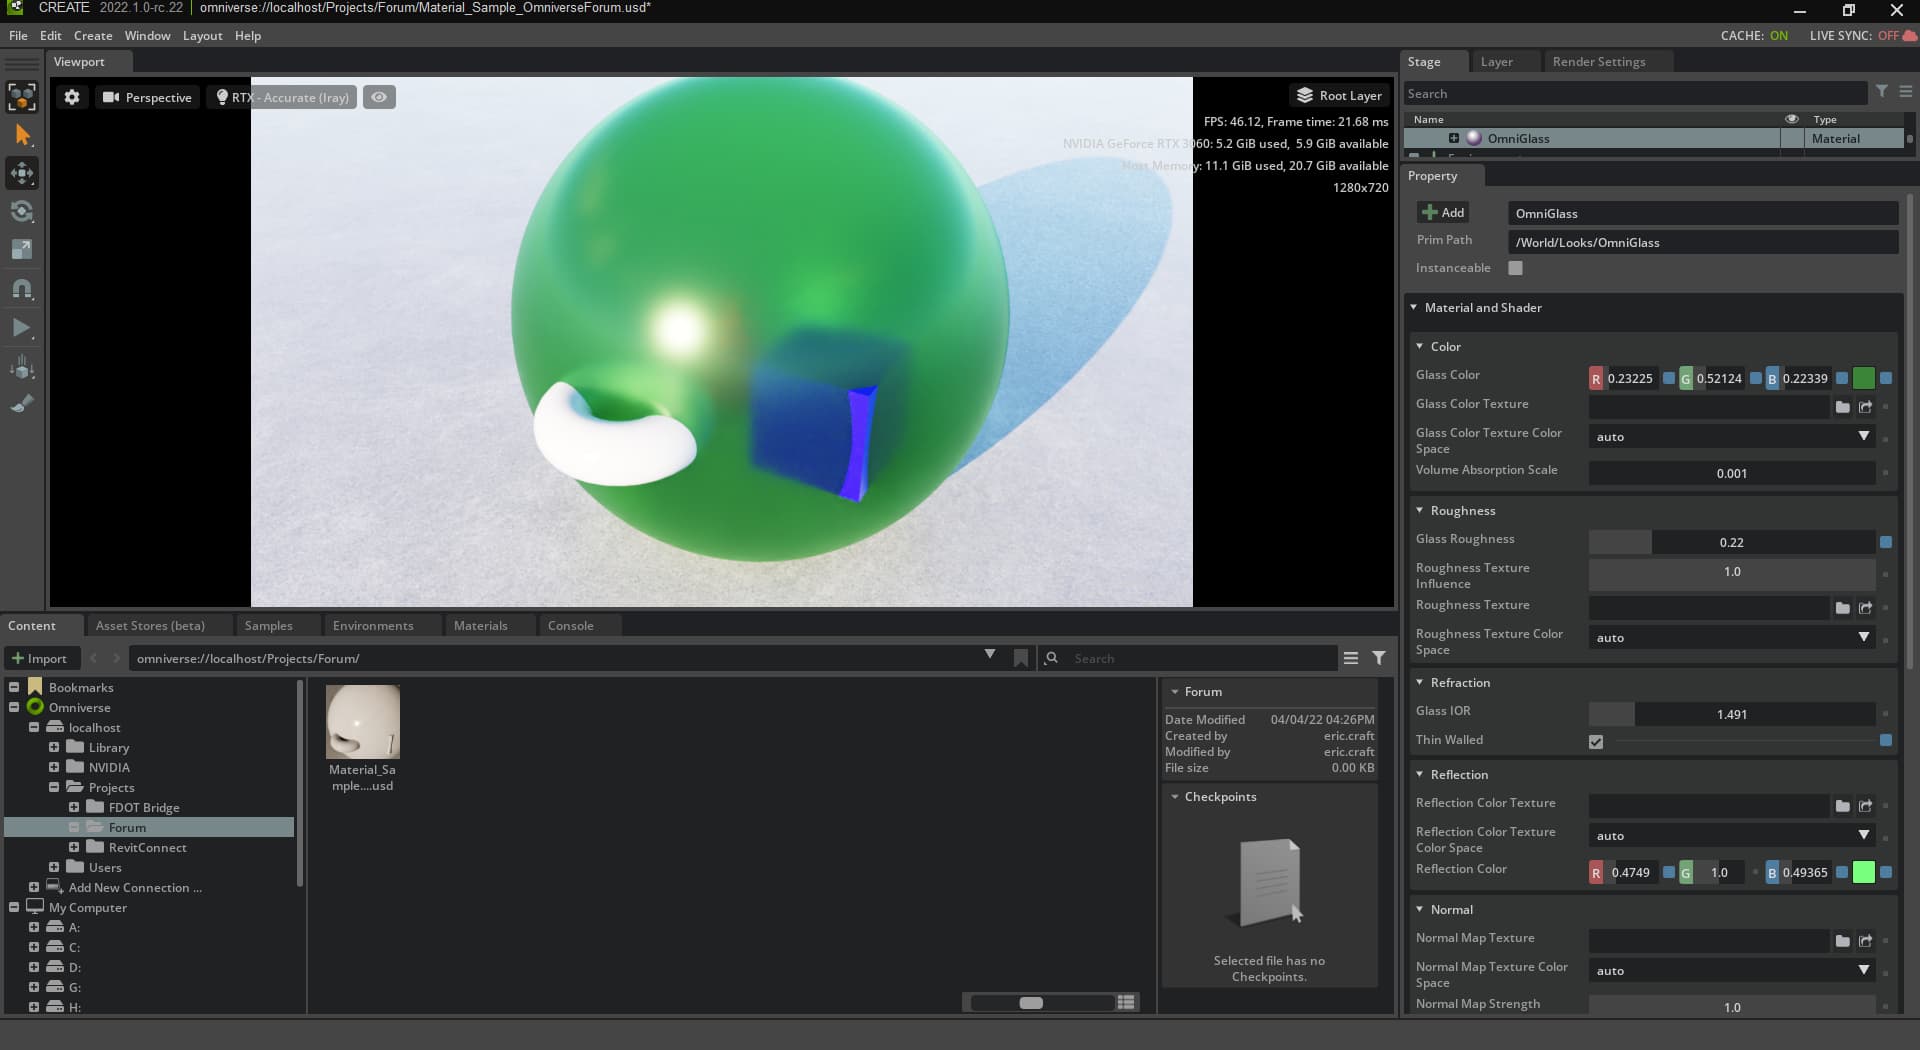Adjust the Glass Roughness slider
This screenshot has height=1050, width=1920.
[1732, 542]
